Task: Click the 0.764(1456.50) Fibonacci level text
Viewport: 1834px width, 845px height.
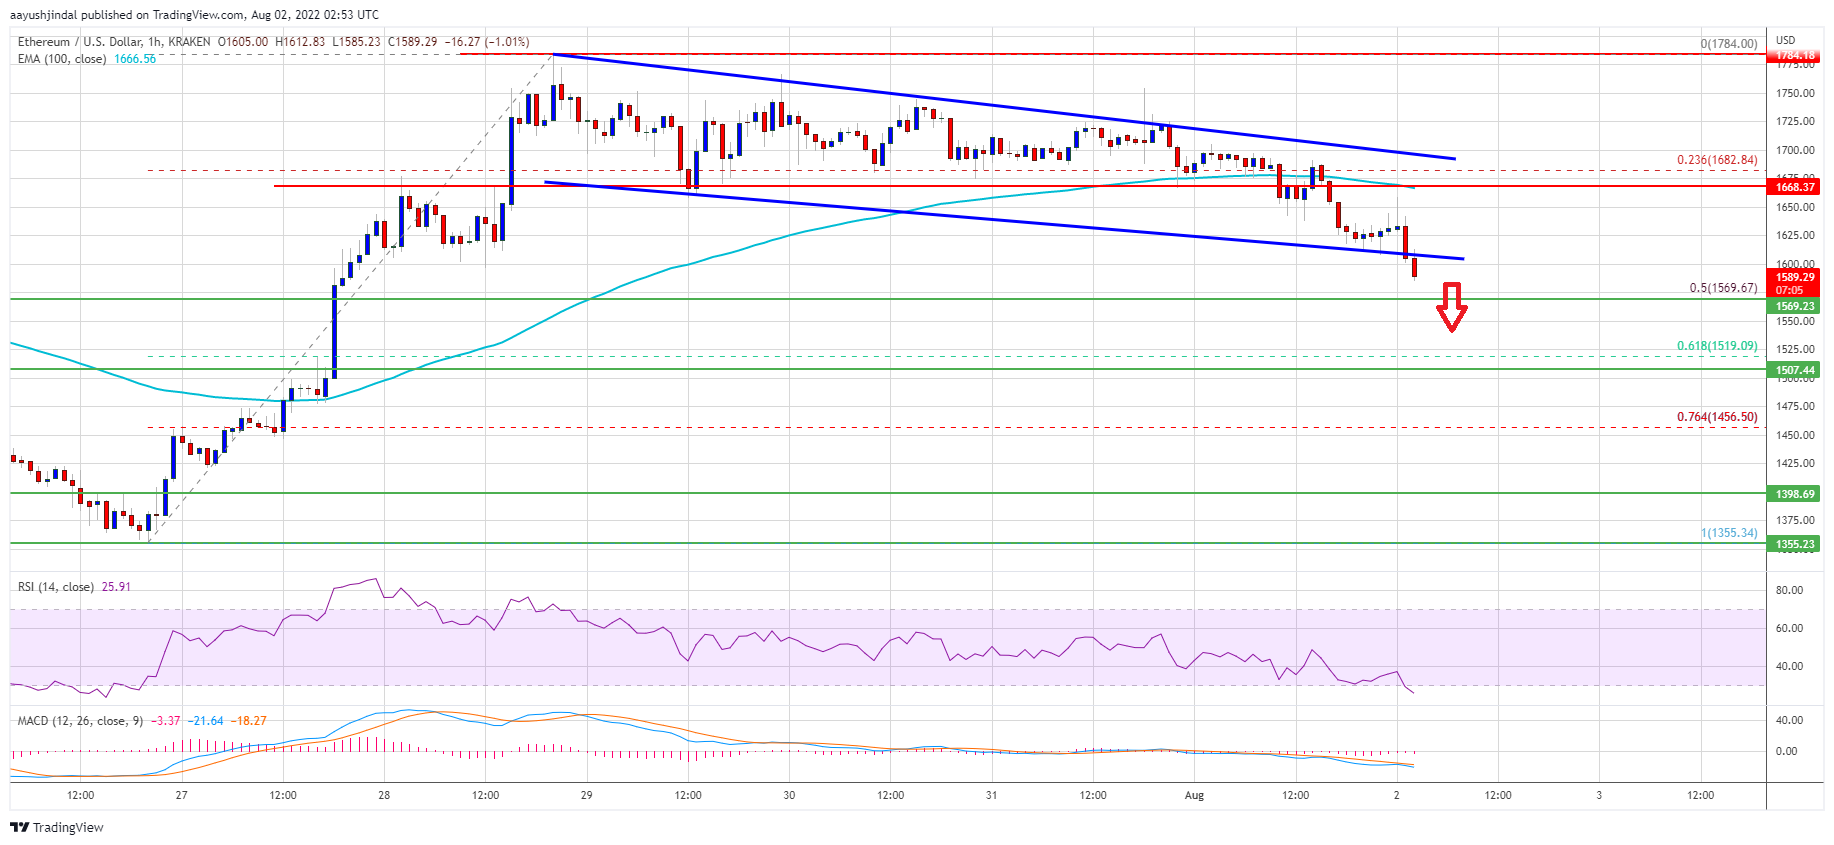Action: pyautogui.click(x=1717, y=417)
